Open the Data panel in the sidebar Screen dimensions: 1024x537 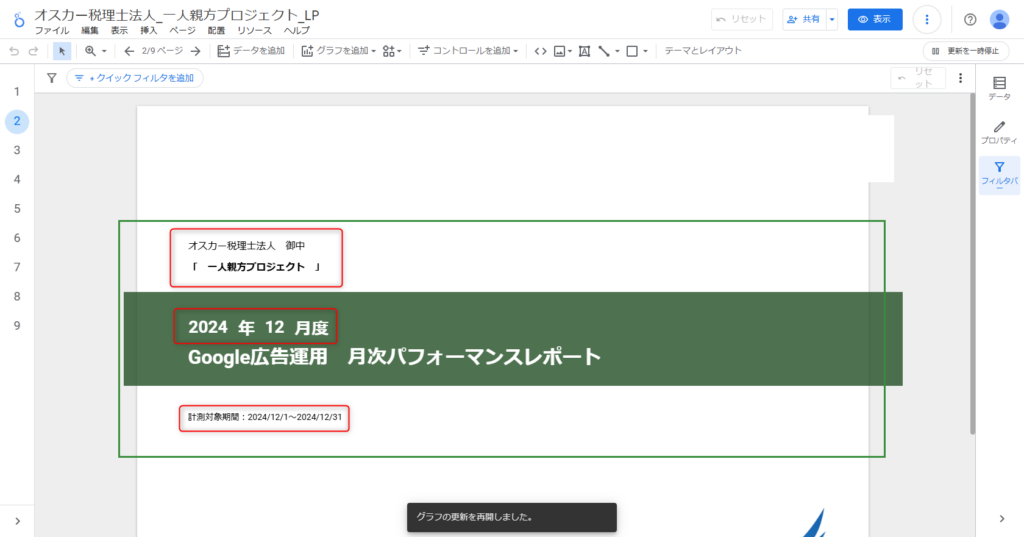pyautogui.click(x=998, y=88)
